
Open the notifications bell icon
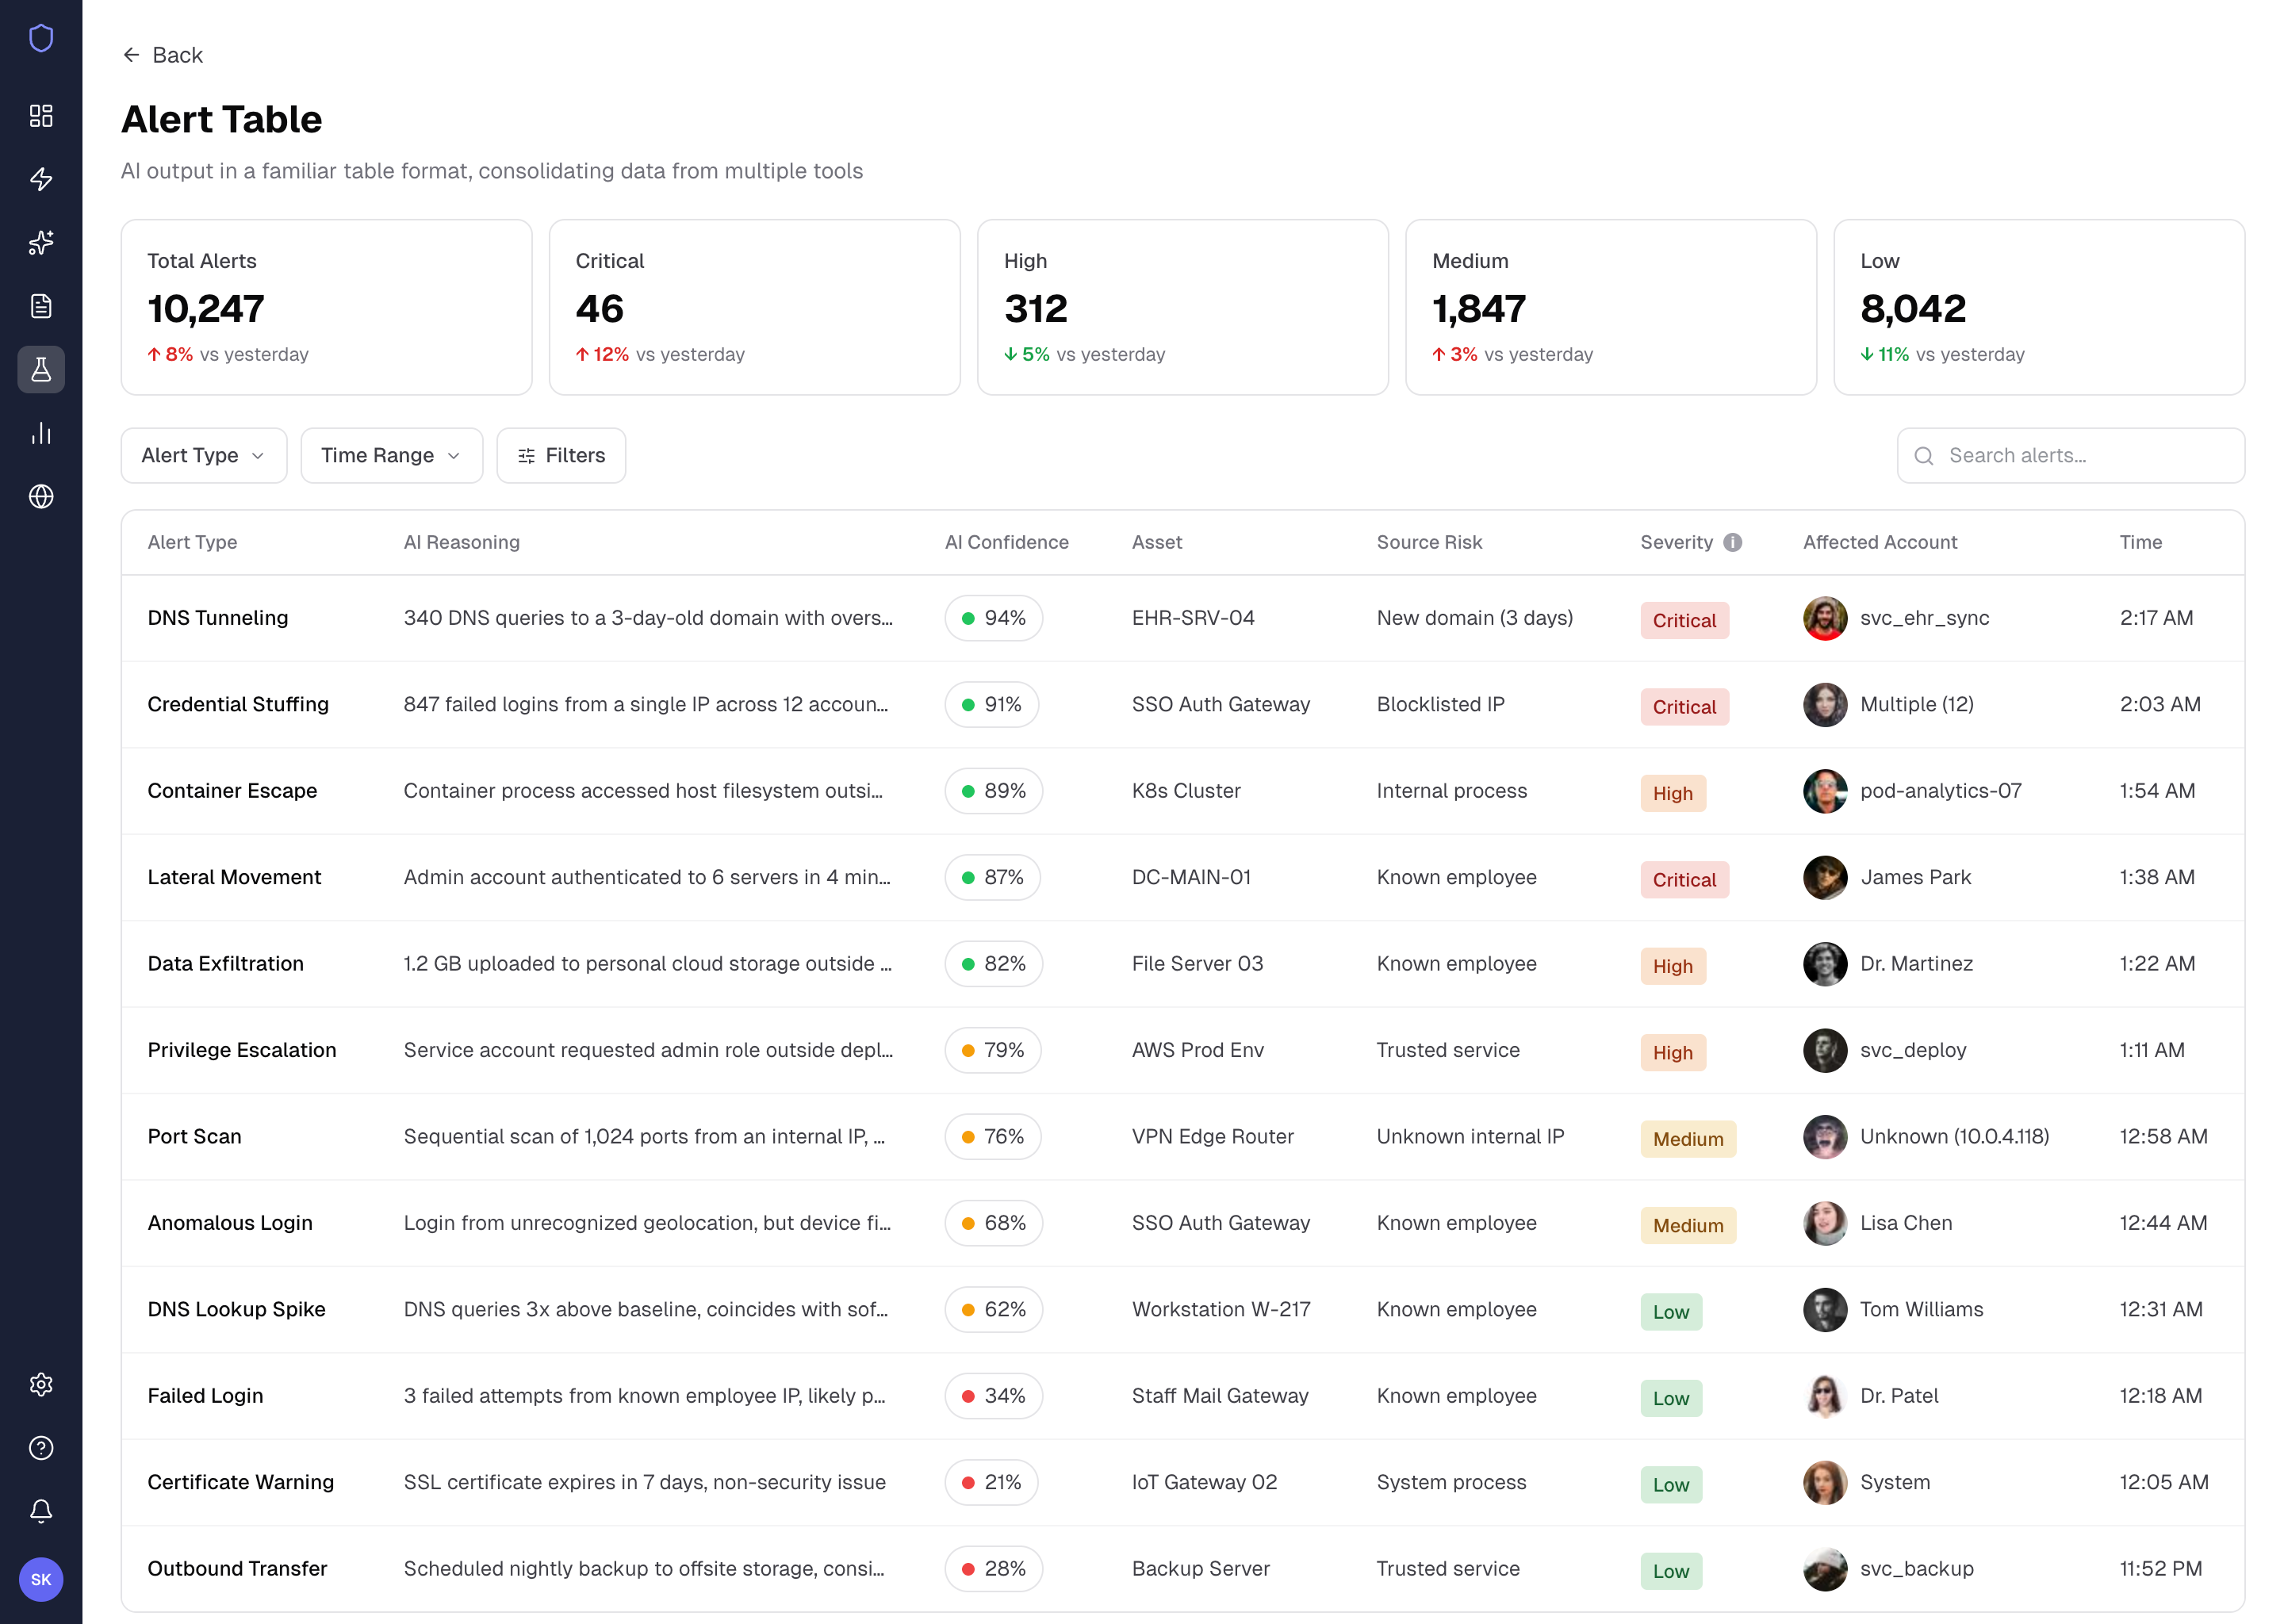(41, 1511)
